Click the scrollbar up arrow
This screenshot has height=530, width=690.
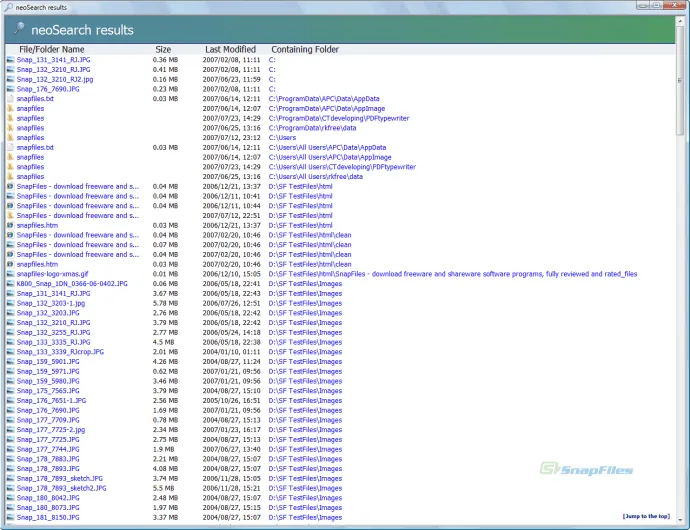click(680, 20)
